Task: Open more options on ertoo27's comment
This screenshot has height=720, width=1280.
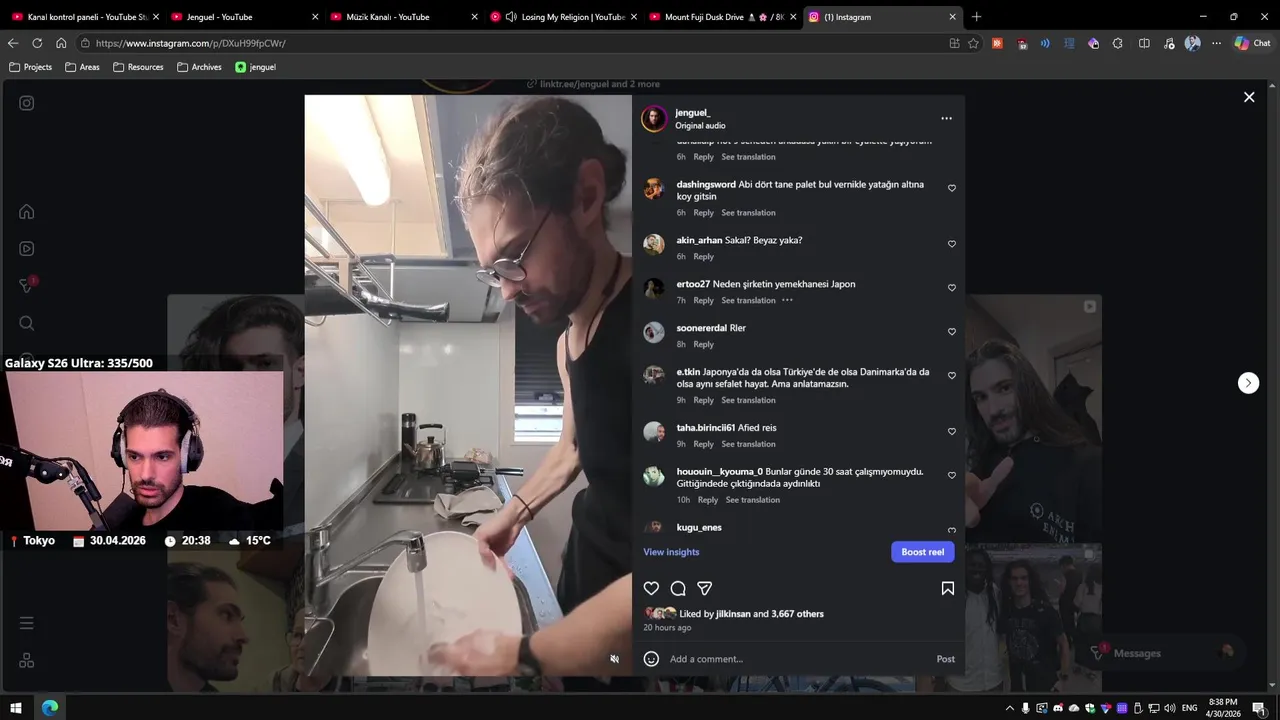Action: click(x=787, y=300)
